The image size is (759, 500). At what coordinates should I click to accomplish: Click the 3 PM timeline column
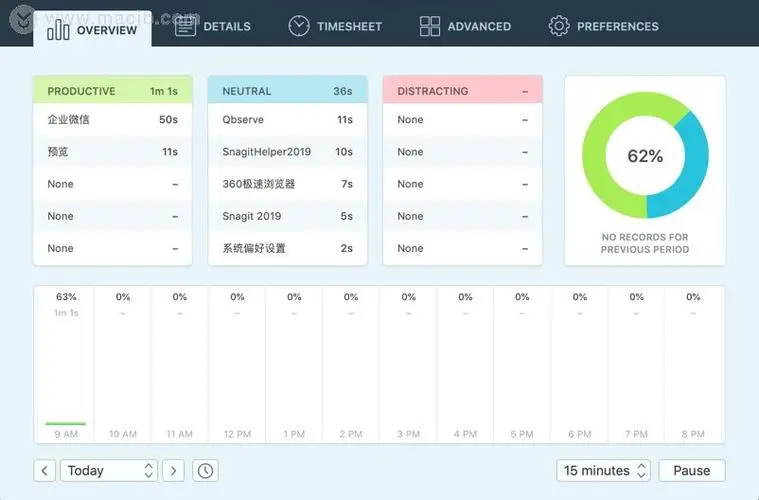coord(408,364)
